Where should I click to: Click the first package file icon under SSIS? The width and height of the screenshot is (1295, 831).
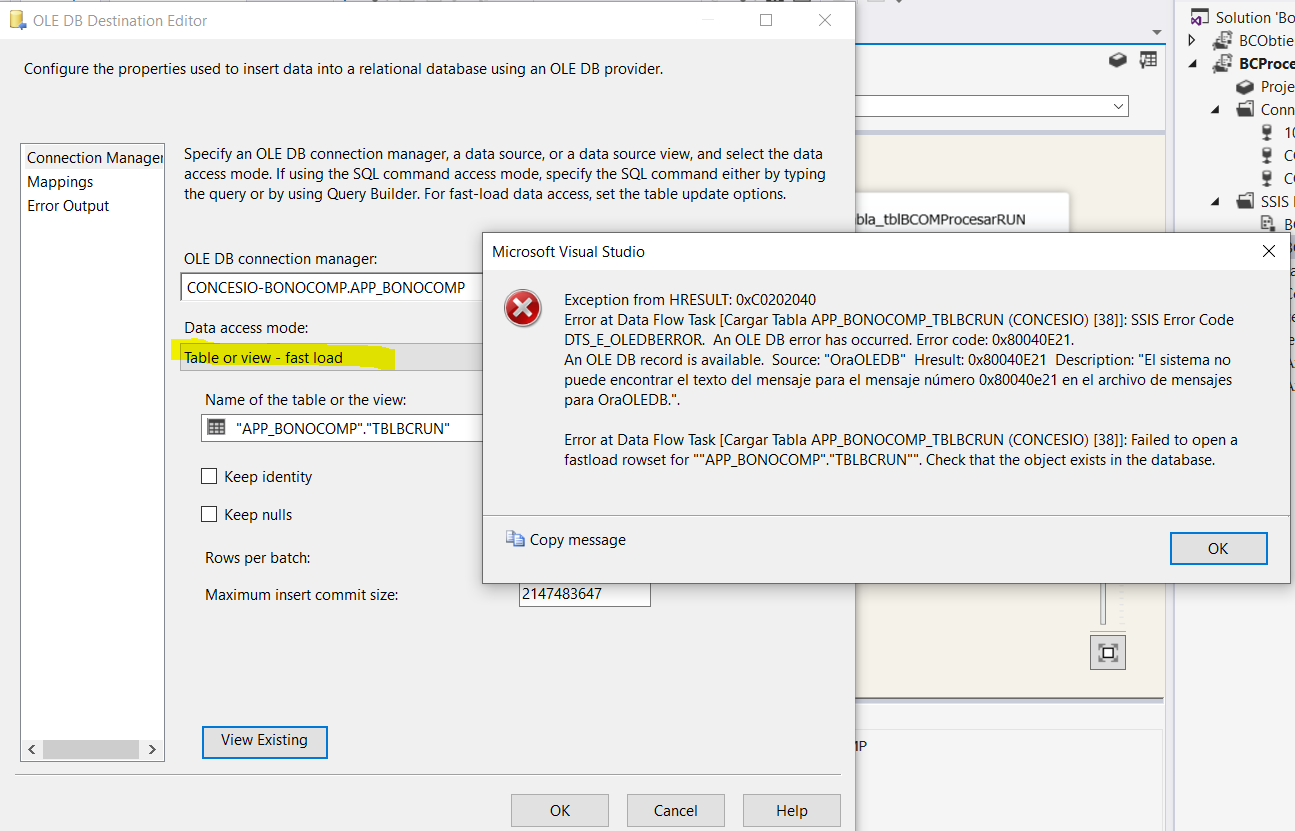point(1268,224)
